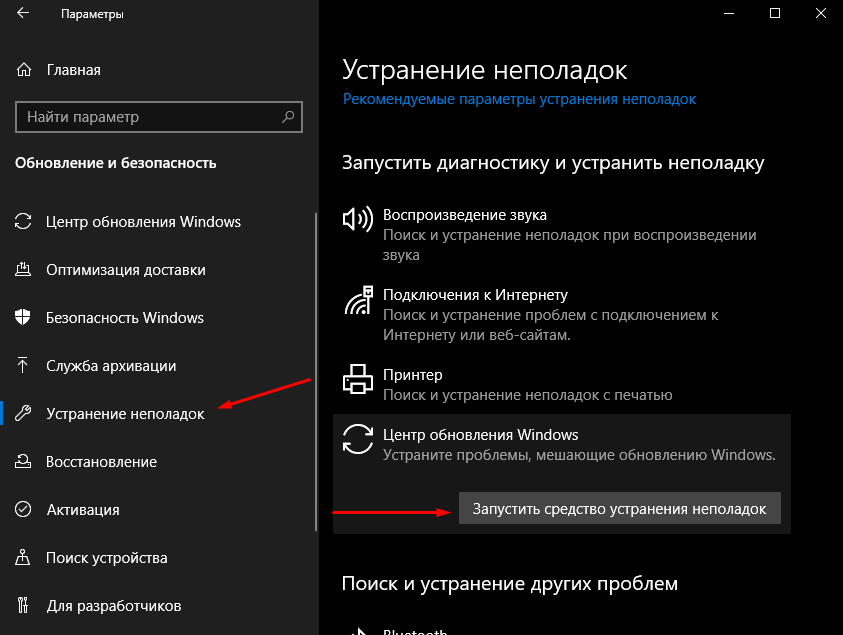Select Воспроизведение звука troubleshooter
The height and width of the screenshot is (635, 843).
tap(465, 215)
